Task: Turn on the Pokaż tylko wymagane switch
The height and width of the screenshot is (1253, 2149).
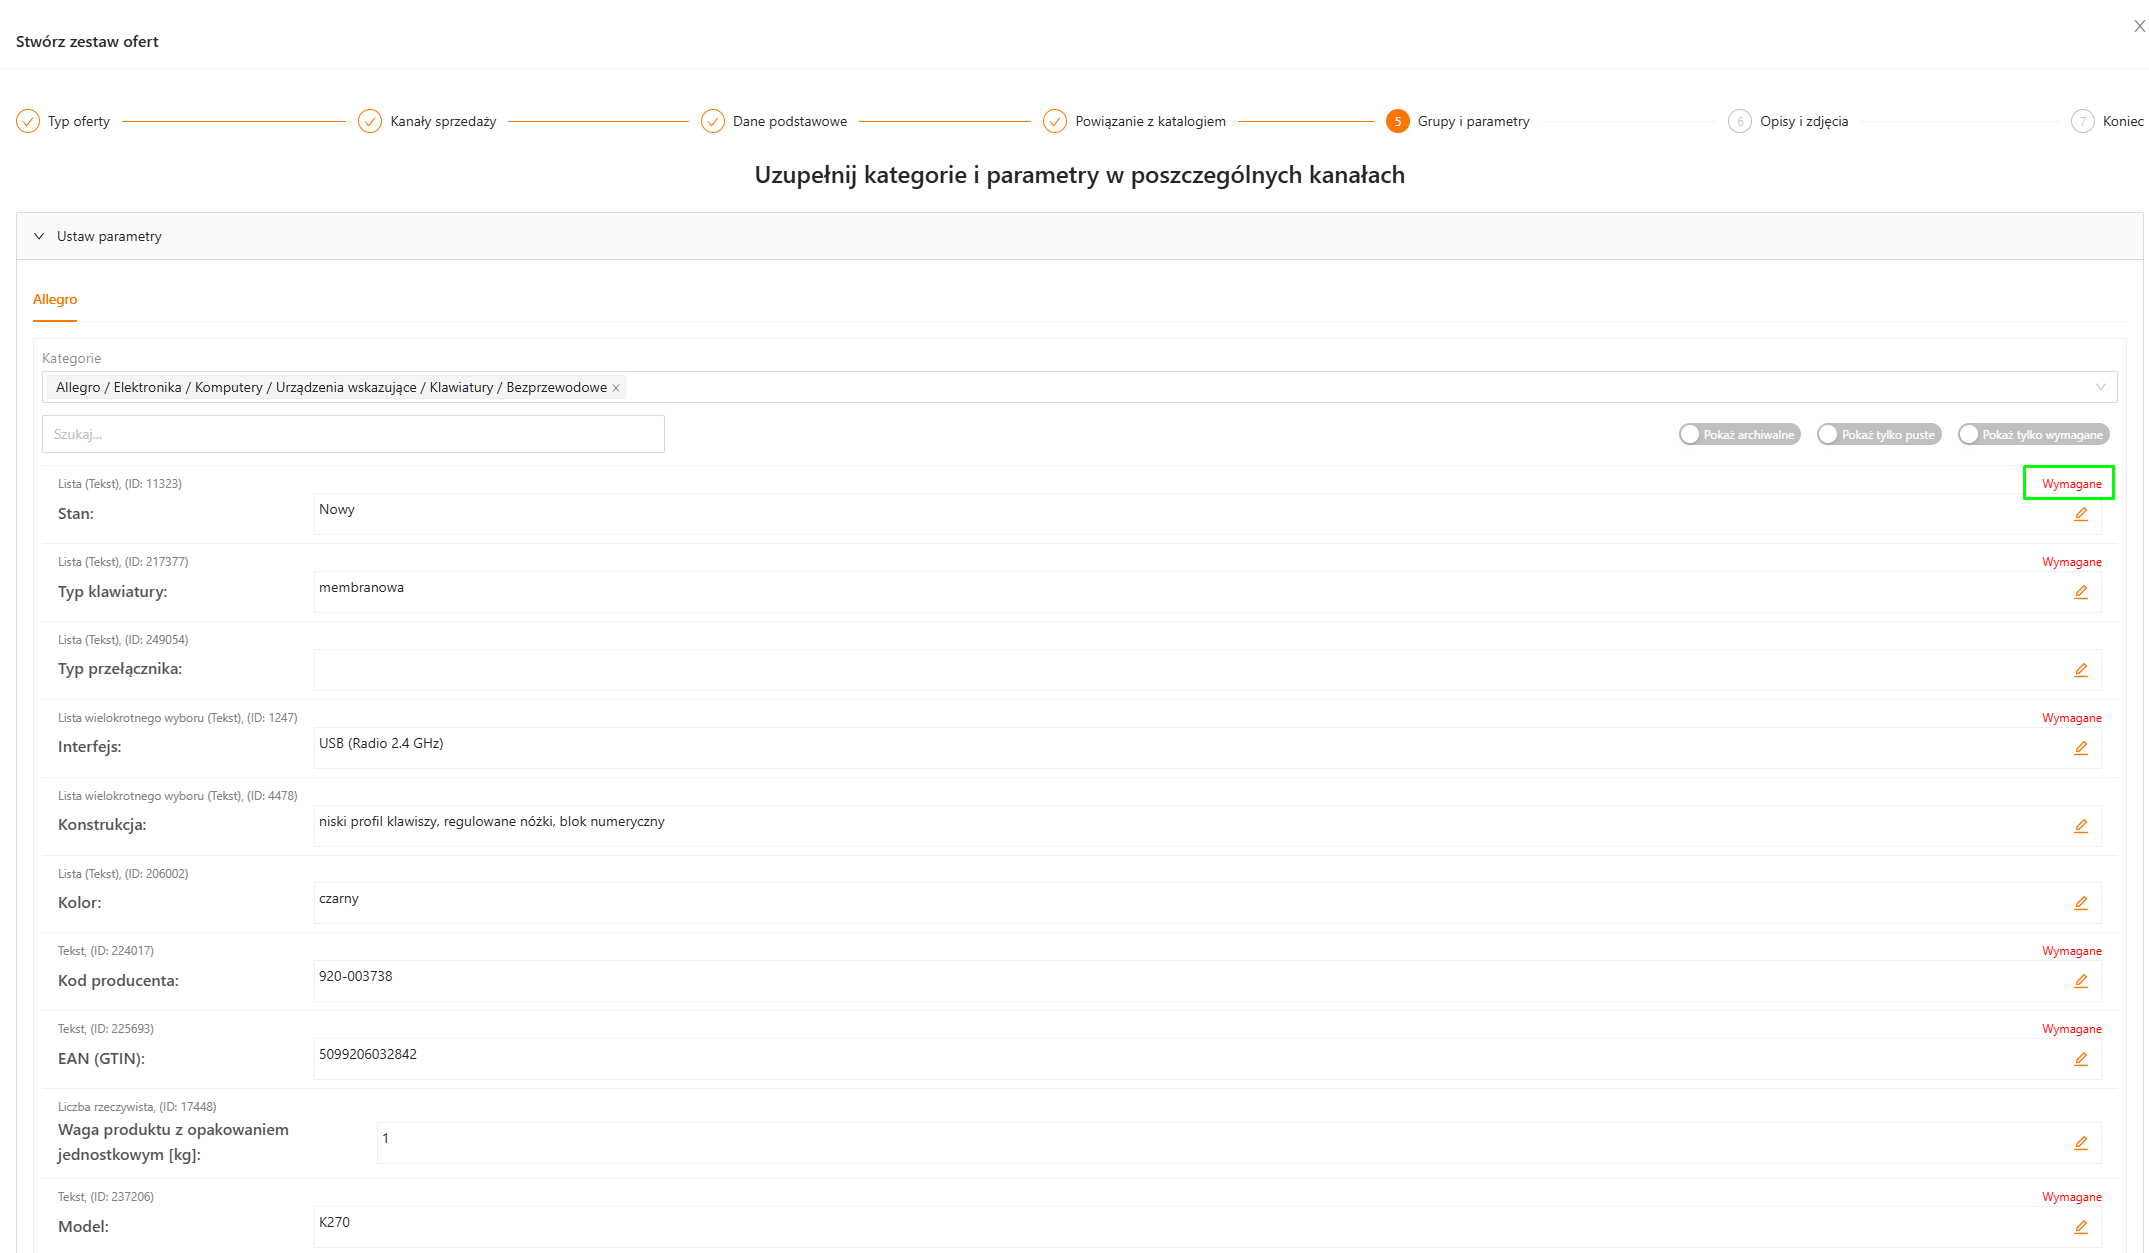Action: coord(2033,434)
